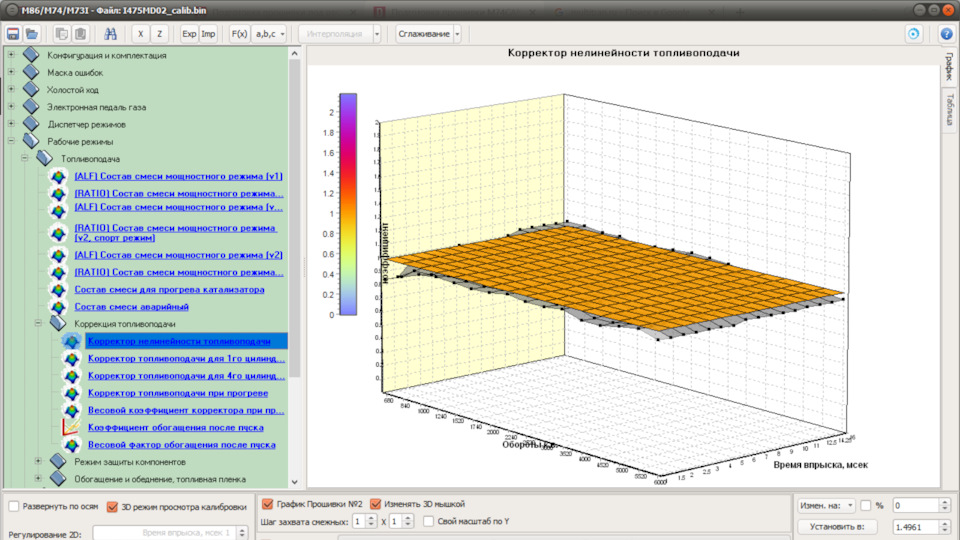Click the Холостой ход diamond icon
The image size is (960, 540).
pyautogui.click(x=31, y=89)
